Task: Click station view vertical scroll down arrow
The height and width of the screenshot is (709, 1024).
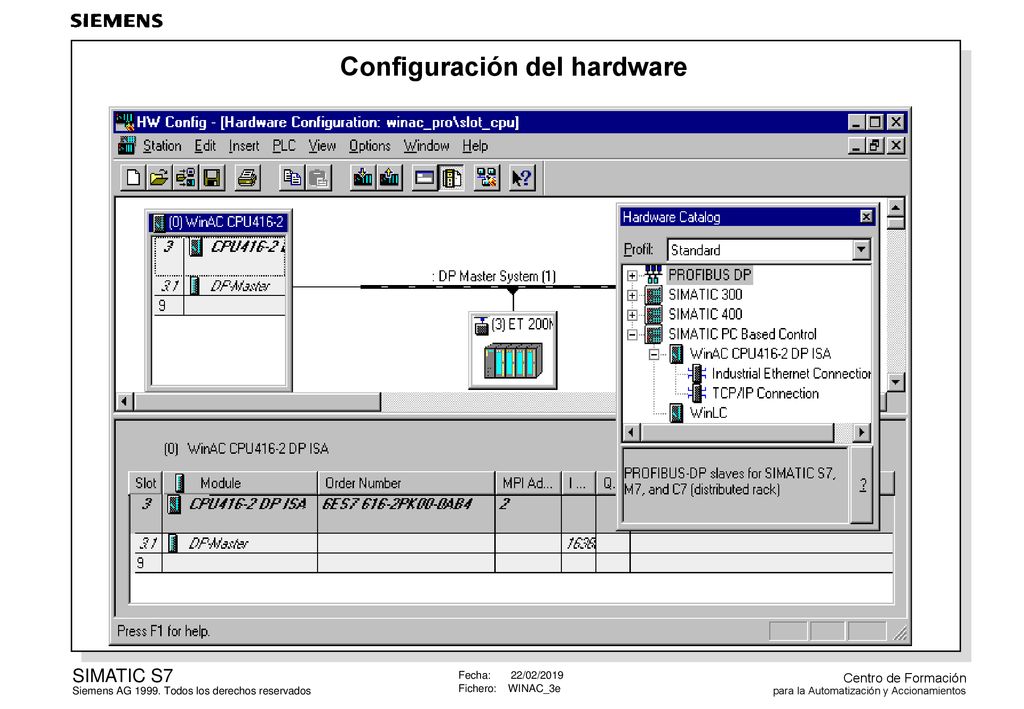Action: 895,382
